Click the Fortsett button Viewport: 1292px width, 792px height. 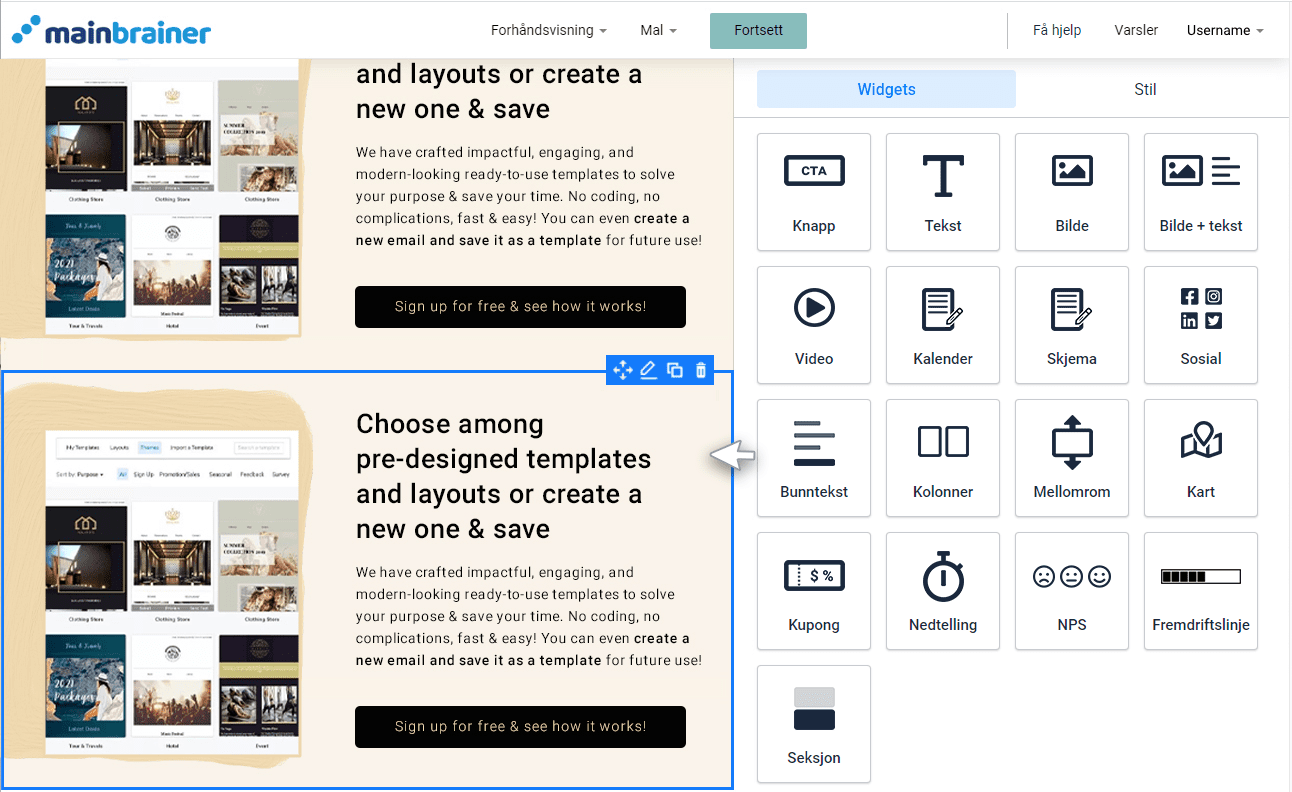pyautogui.click(x=758, y=30)
